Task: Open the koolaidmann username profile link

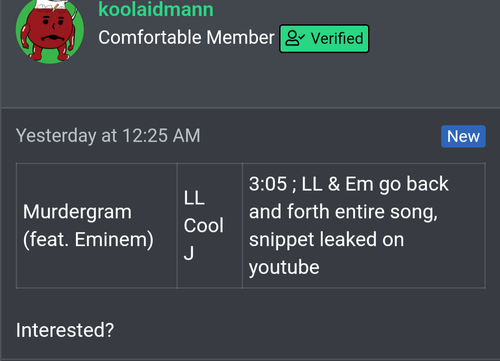Action: tap(156, 9)
